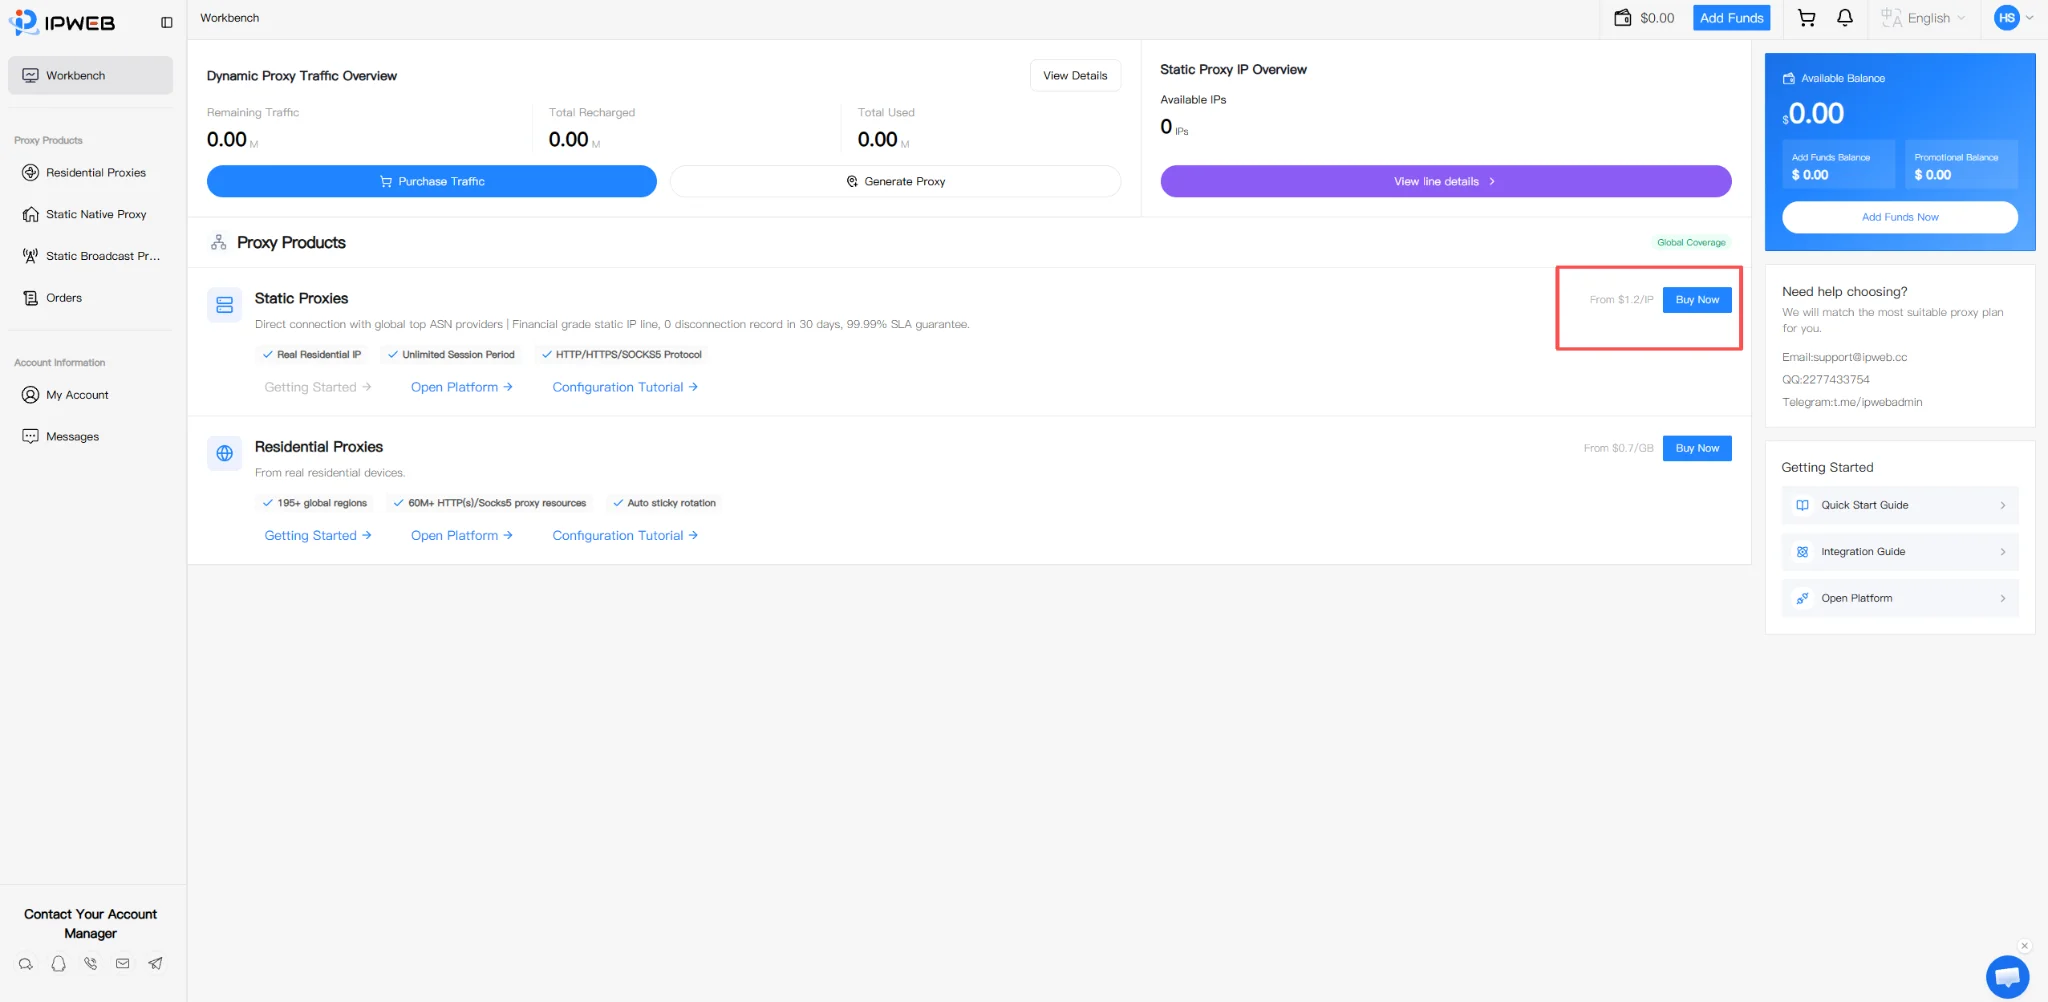
Task: Open Getting Started link under Residential Proxies
Action: coord(318,535)
